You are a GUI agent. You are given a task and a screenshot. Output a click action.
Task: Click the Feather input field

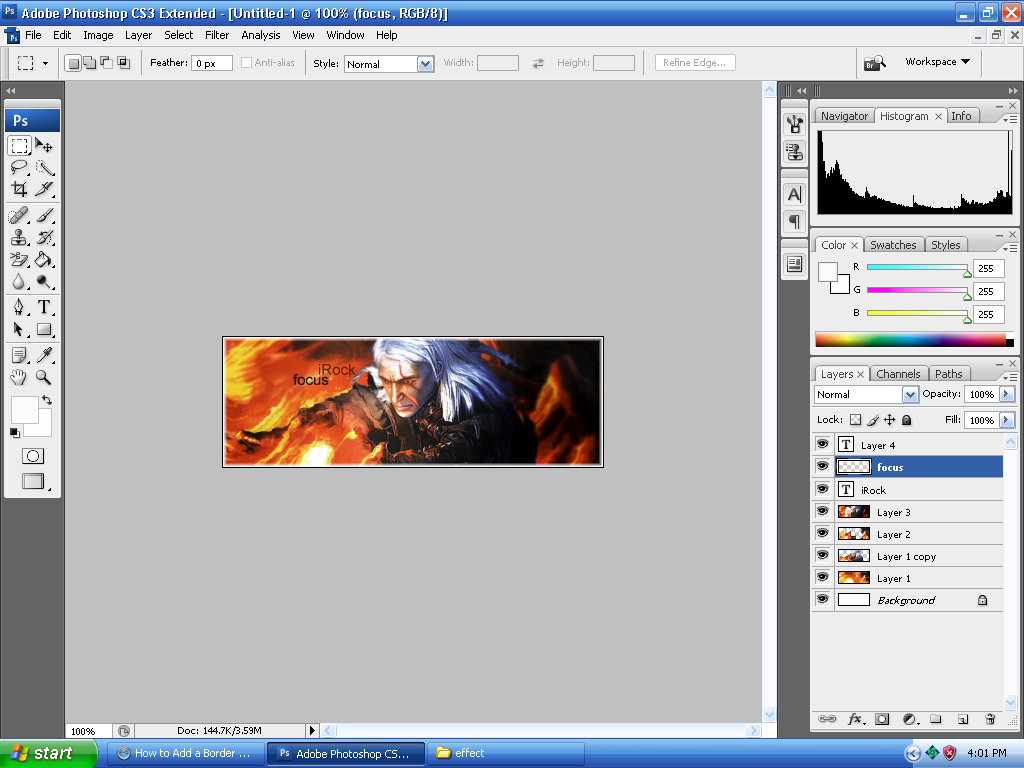212,63
